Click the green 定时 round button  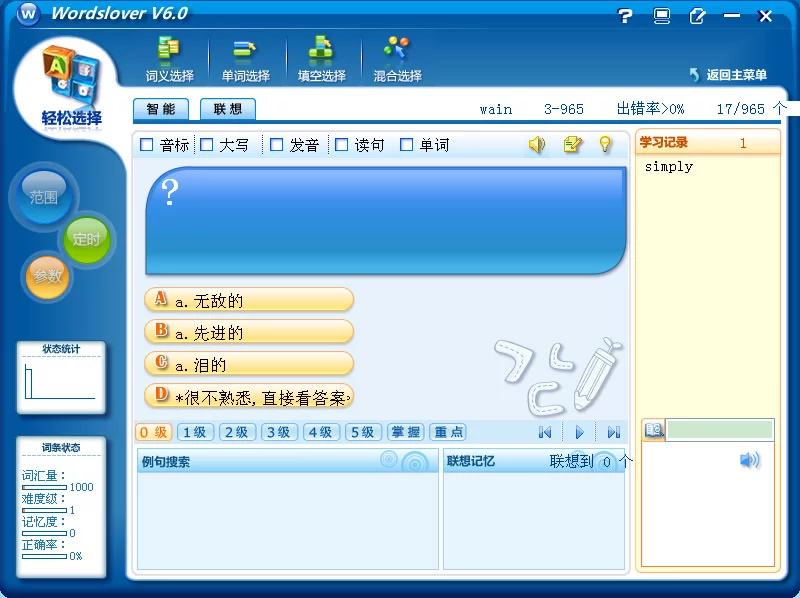87,239
